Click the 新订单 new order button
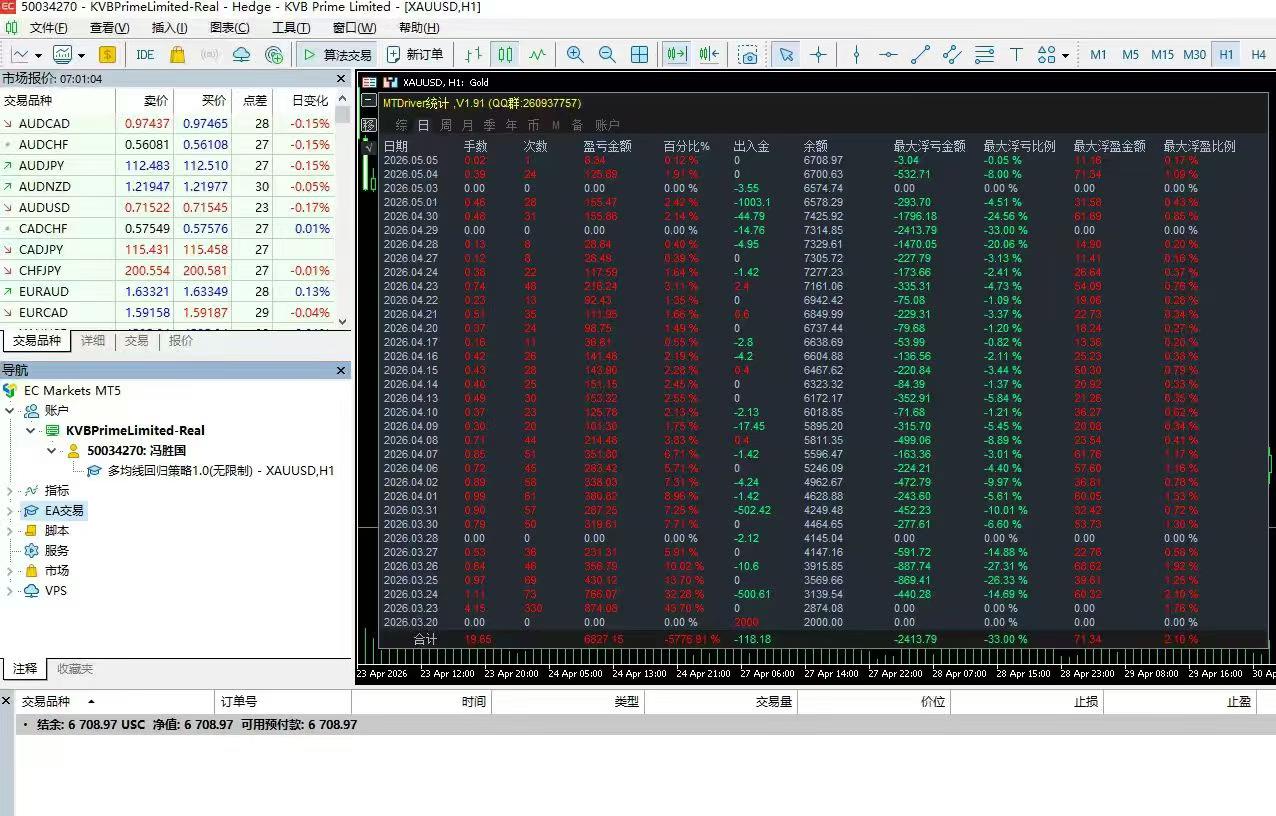The image size is (1276, 816). (x=415, y=55)
